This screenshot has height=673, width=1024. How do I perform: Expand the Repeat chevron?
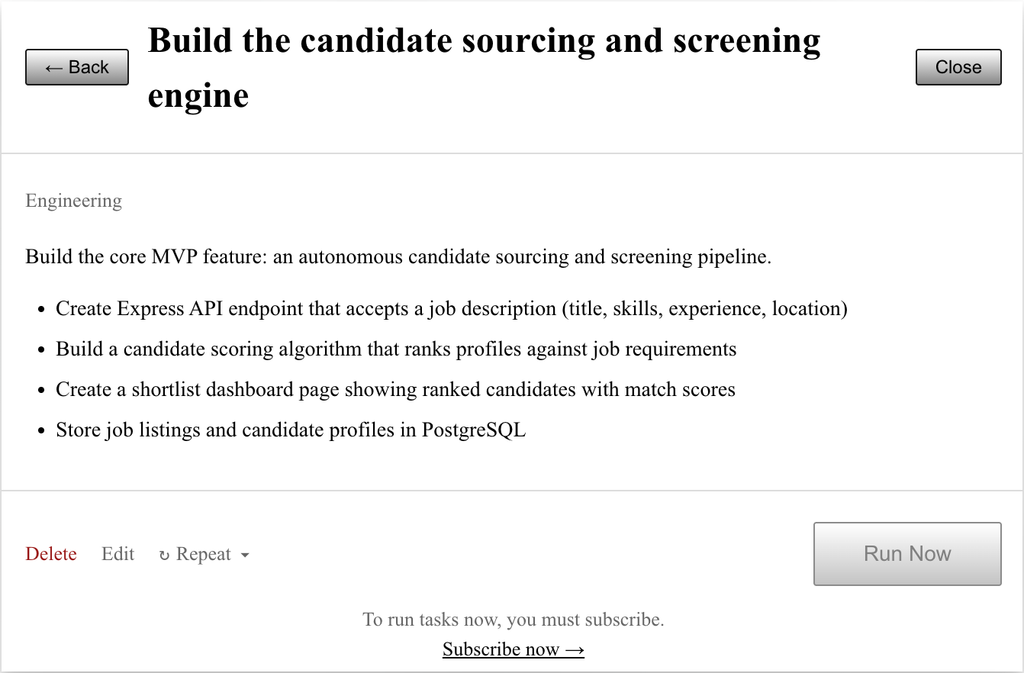(x=245, y=553)
